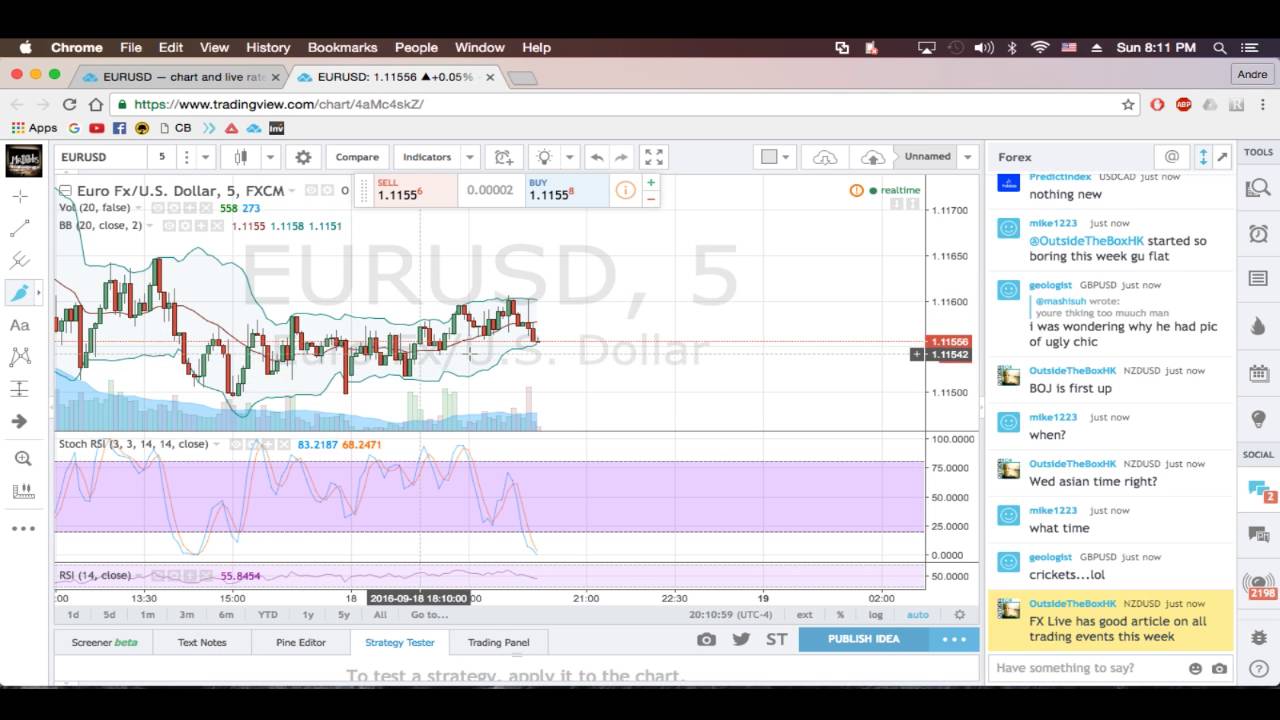Share idea via Twitter bird icon
Screen dimensions: 1280x720
coord(741,639)
